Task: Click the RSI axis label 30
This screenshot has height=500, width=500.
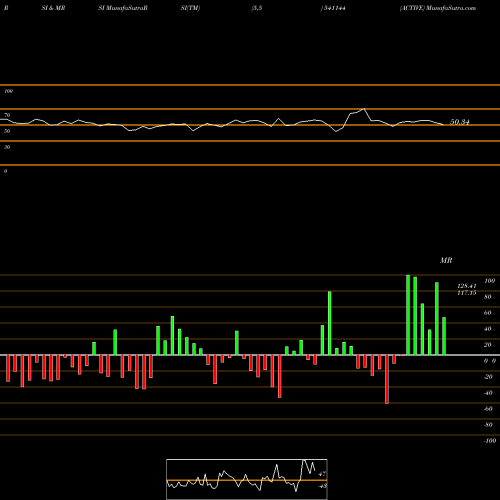Action: pos(7,147)
